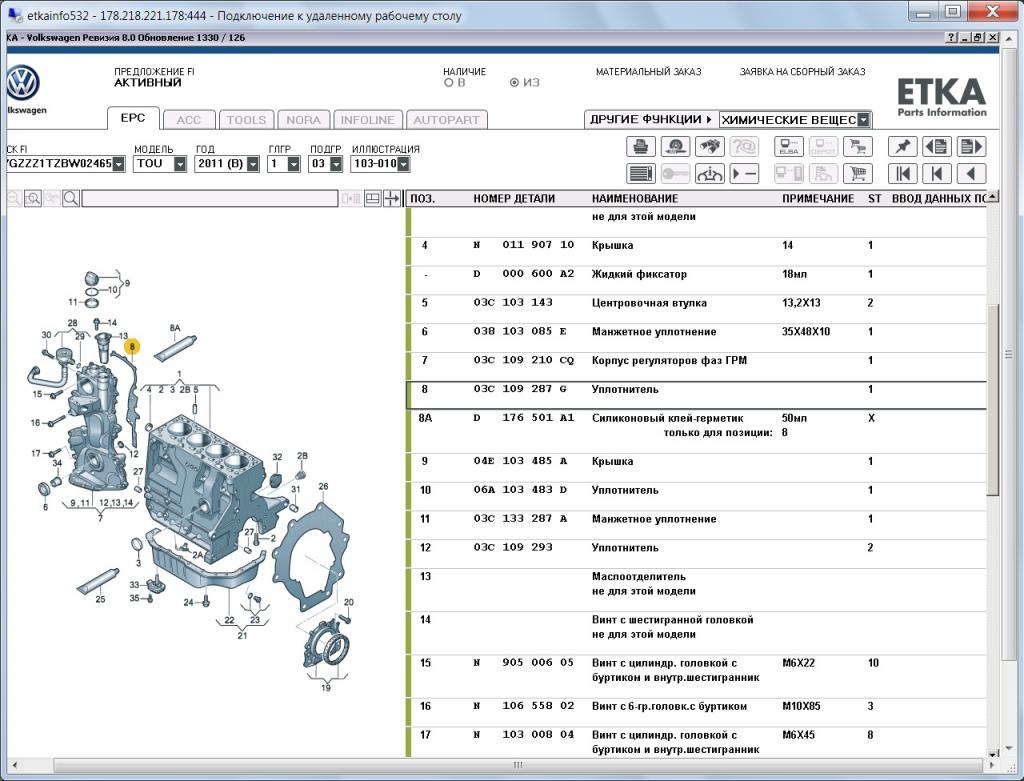Viewport: 1024px width, 781px height.
Task: Go to next illustration page icon
Action: [x=971, y=146]
